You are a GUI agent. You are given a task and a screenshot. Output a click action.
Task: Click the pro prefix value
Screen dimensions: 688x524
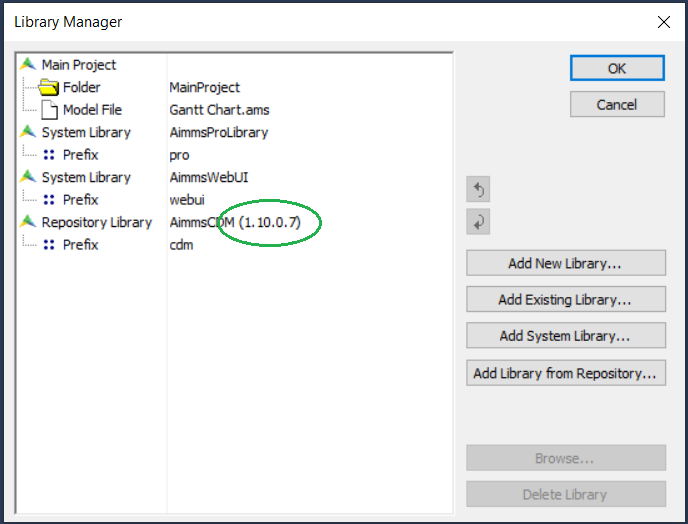click(179, 156)
